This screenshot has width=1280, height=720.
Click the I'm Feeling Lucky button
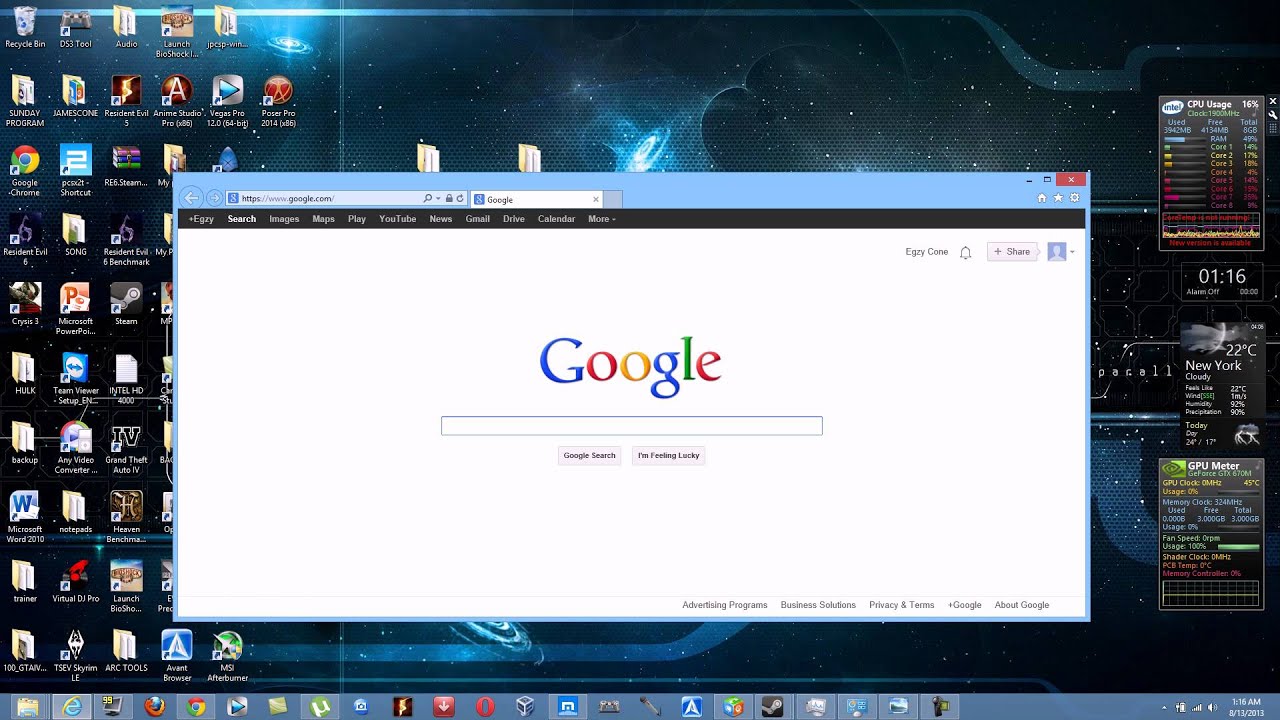[669, 455]
